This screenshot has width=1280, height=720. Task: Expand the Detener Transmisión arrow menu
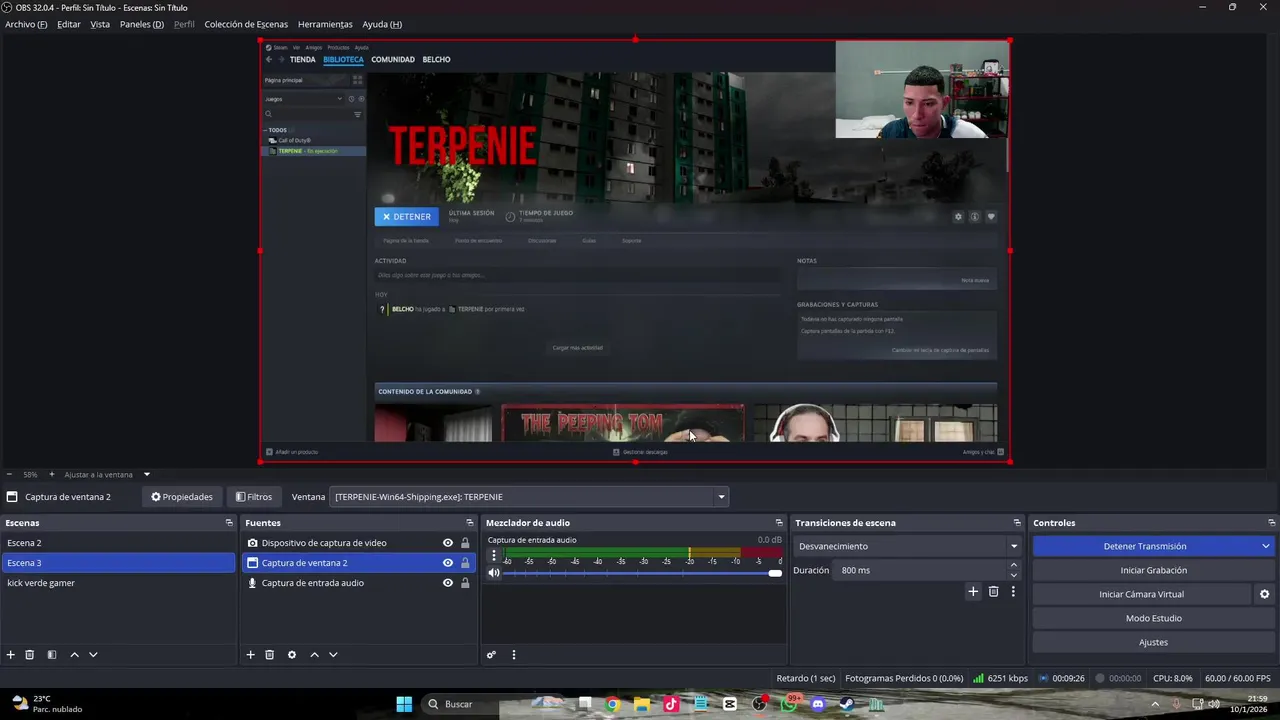[1265, 546]
